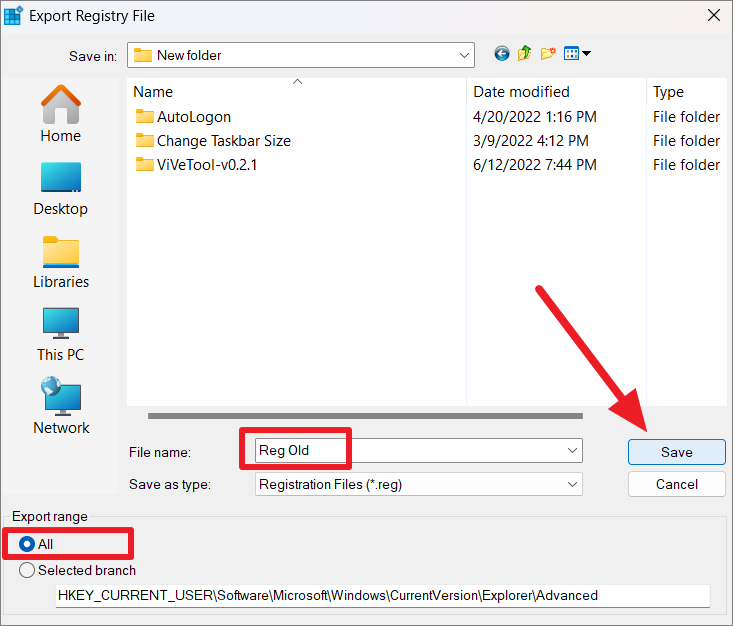The height and width of the screenshot is (626, 733).
Task: Open Home in the places sidebar
Action: pos(61,114)
